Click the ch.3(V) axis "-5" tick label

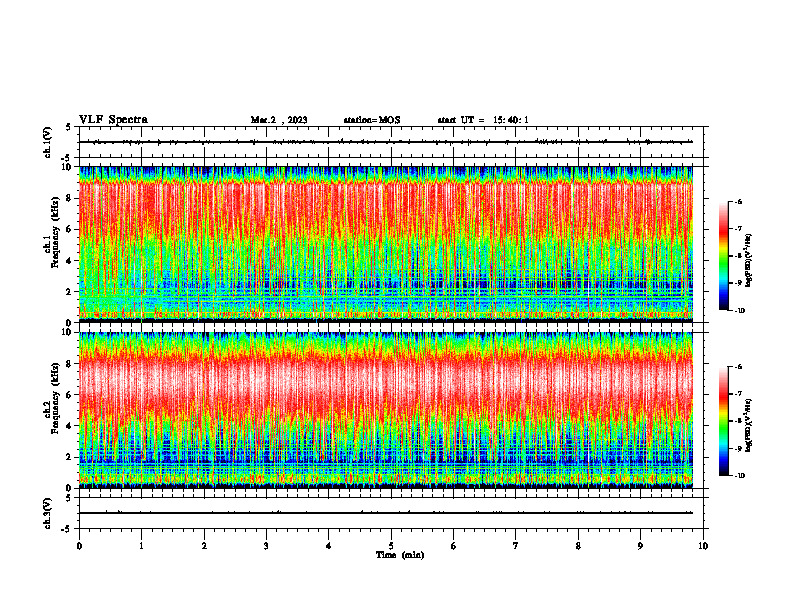68,529
